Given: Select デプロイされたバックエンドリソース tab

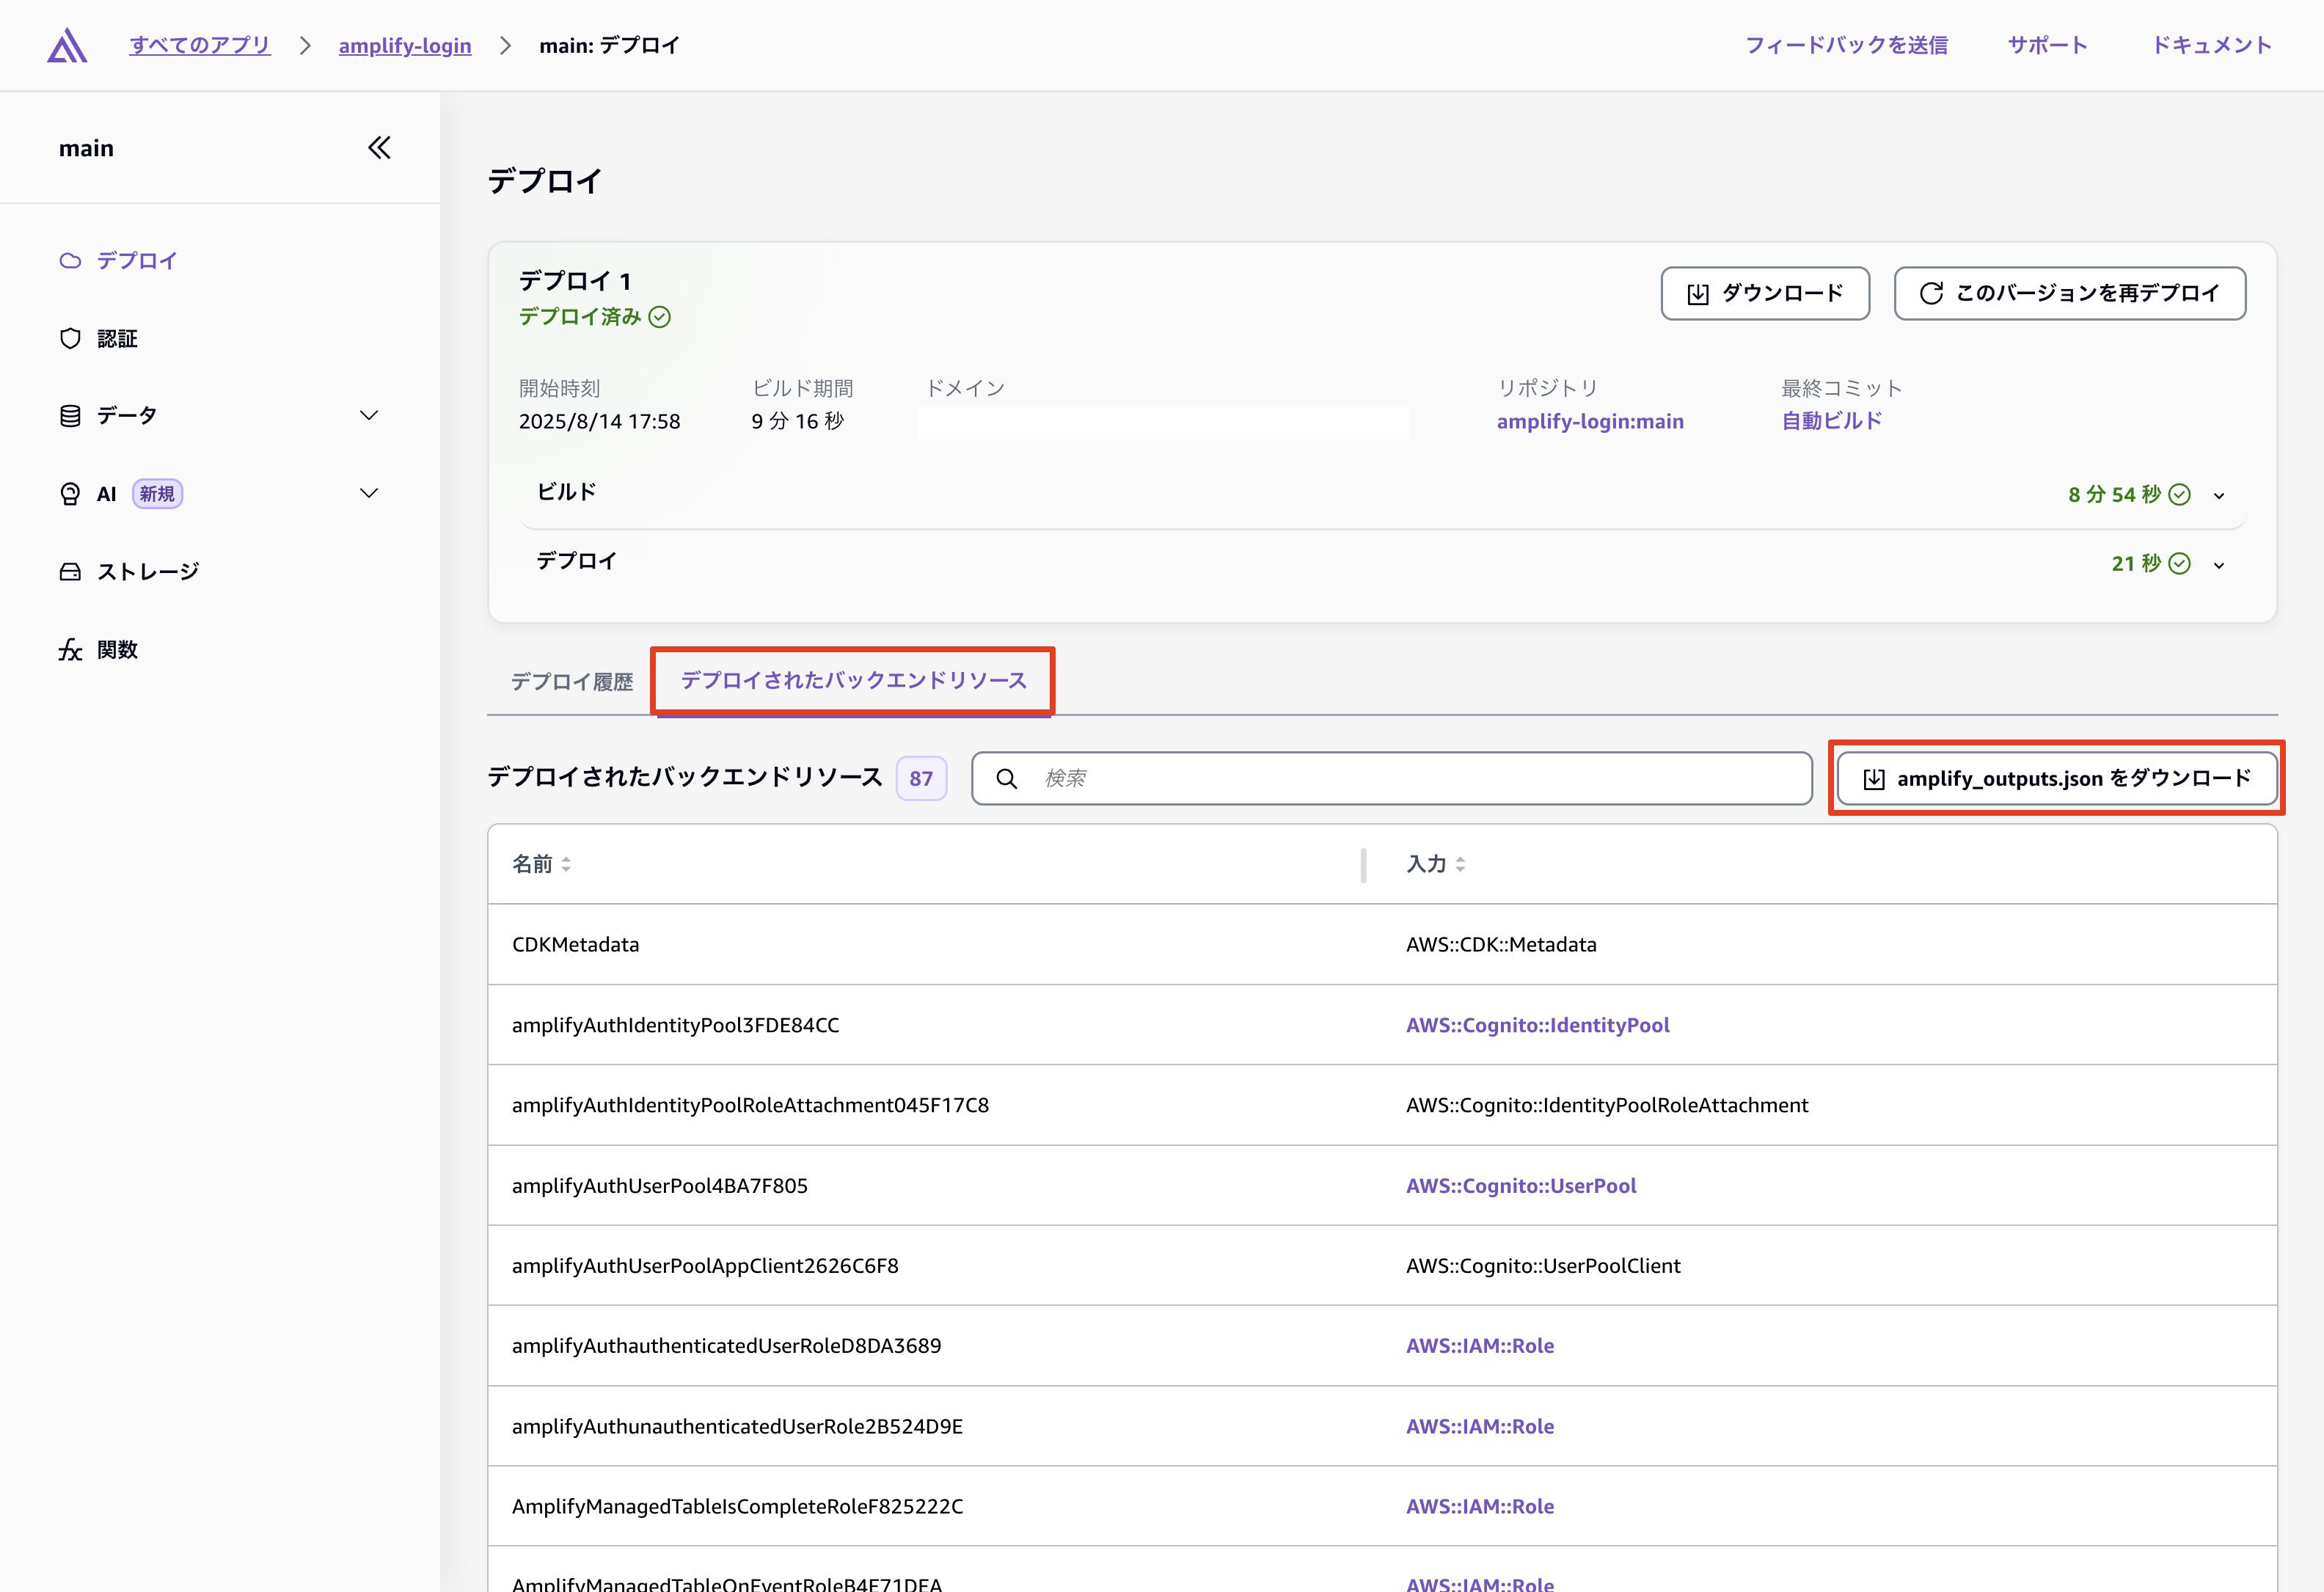Looking at the screenshot, I should (853, 681).
